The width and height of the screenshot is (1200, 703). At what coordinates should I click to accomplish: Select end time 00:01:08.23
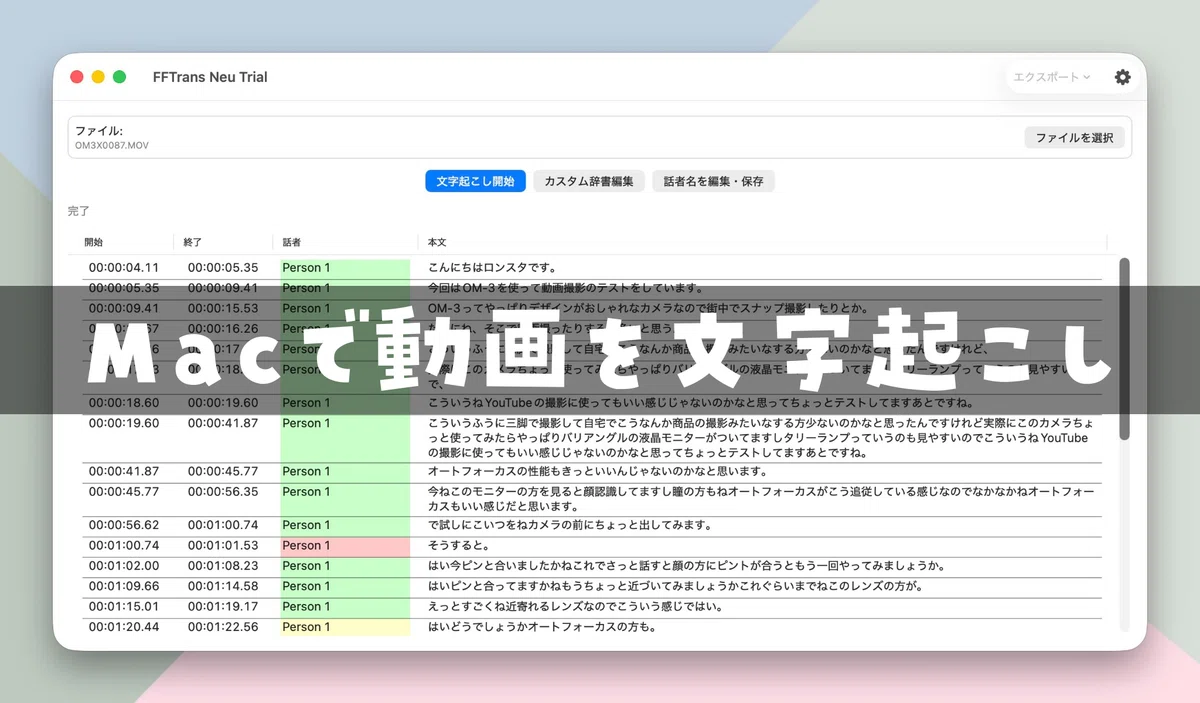click(223, 565)
